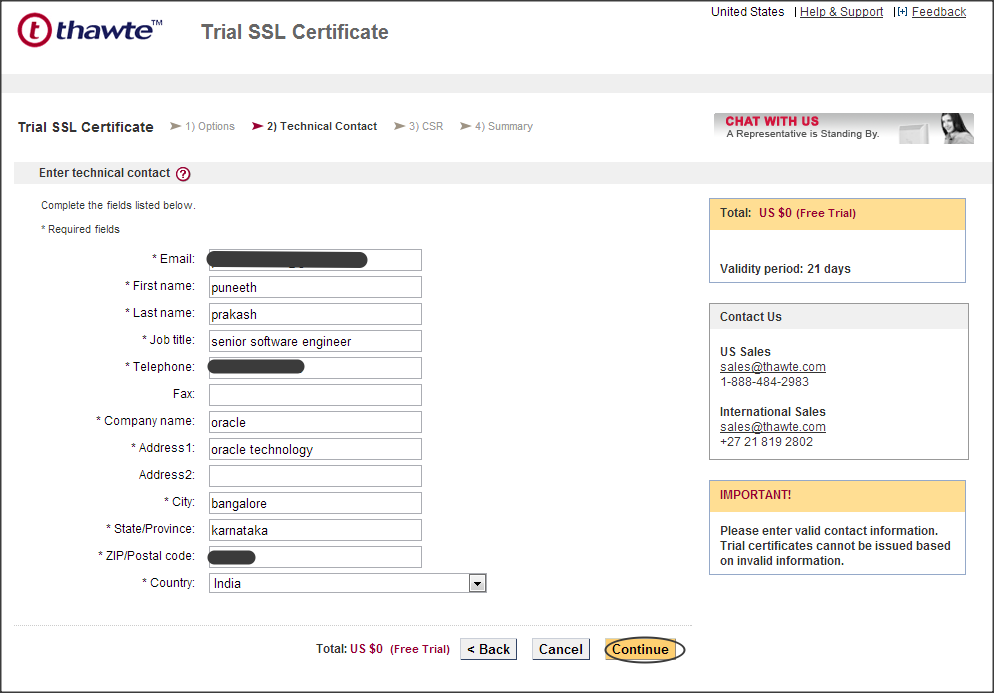This screenshot has width=994, height=693.
Task: Open the Chat With Us banner
Action: click(844, 128)
